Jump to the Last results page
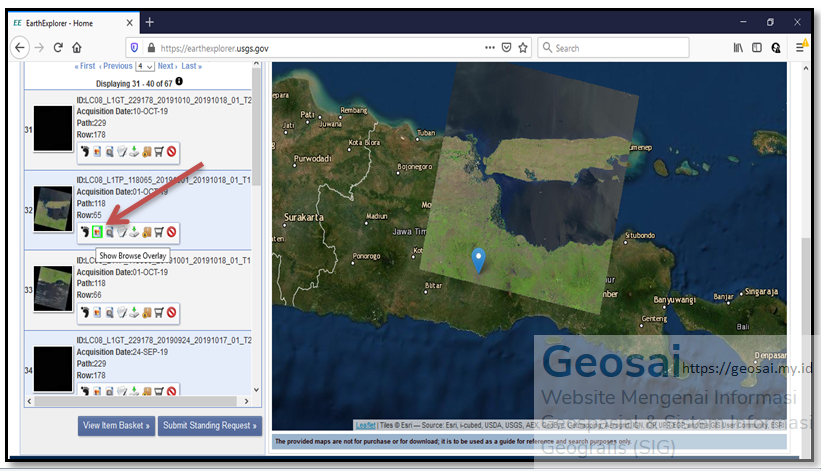This screenshot has width=821, height=471. (x=192, y=66)
